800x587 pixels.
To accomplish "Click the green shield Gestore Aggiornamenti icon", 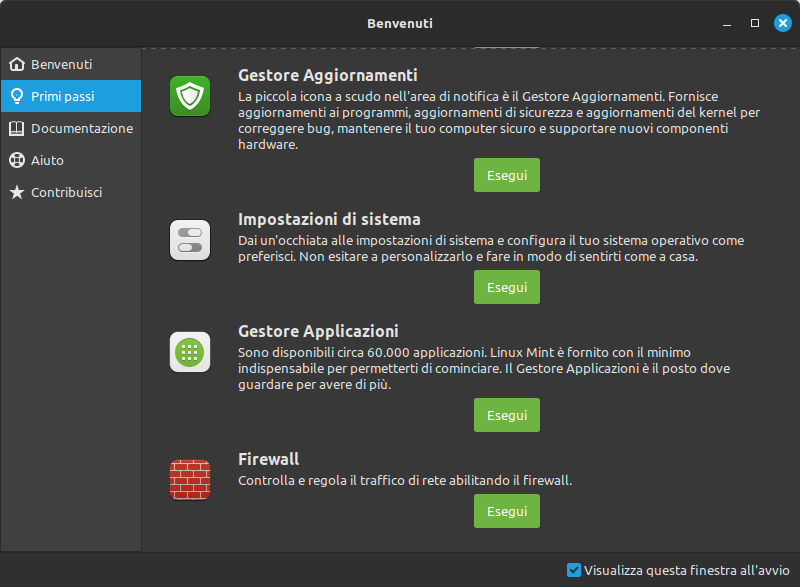I will pos(190,96).
